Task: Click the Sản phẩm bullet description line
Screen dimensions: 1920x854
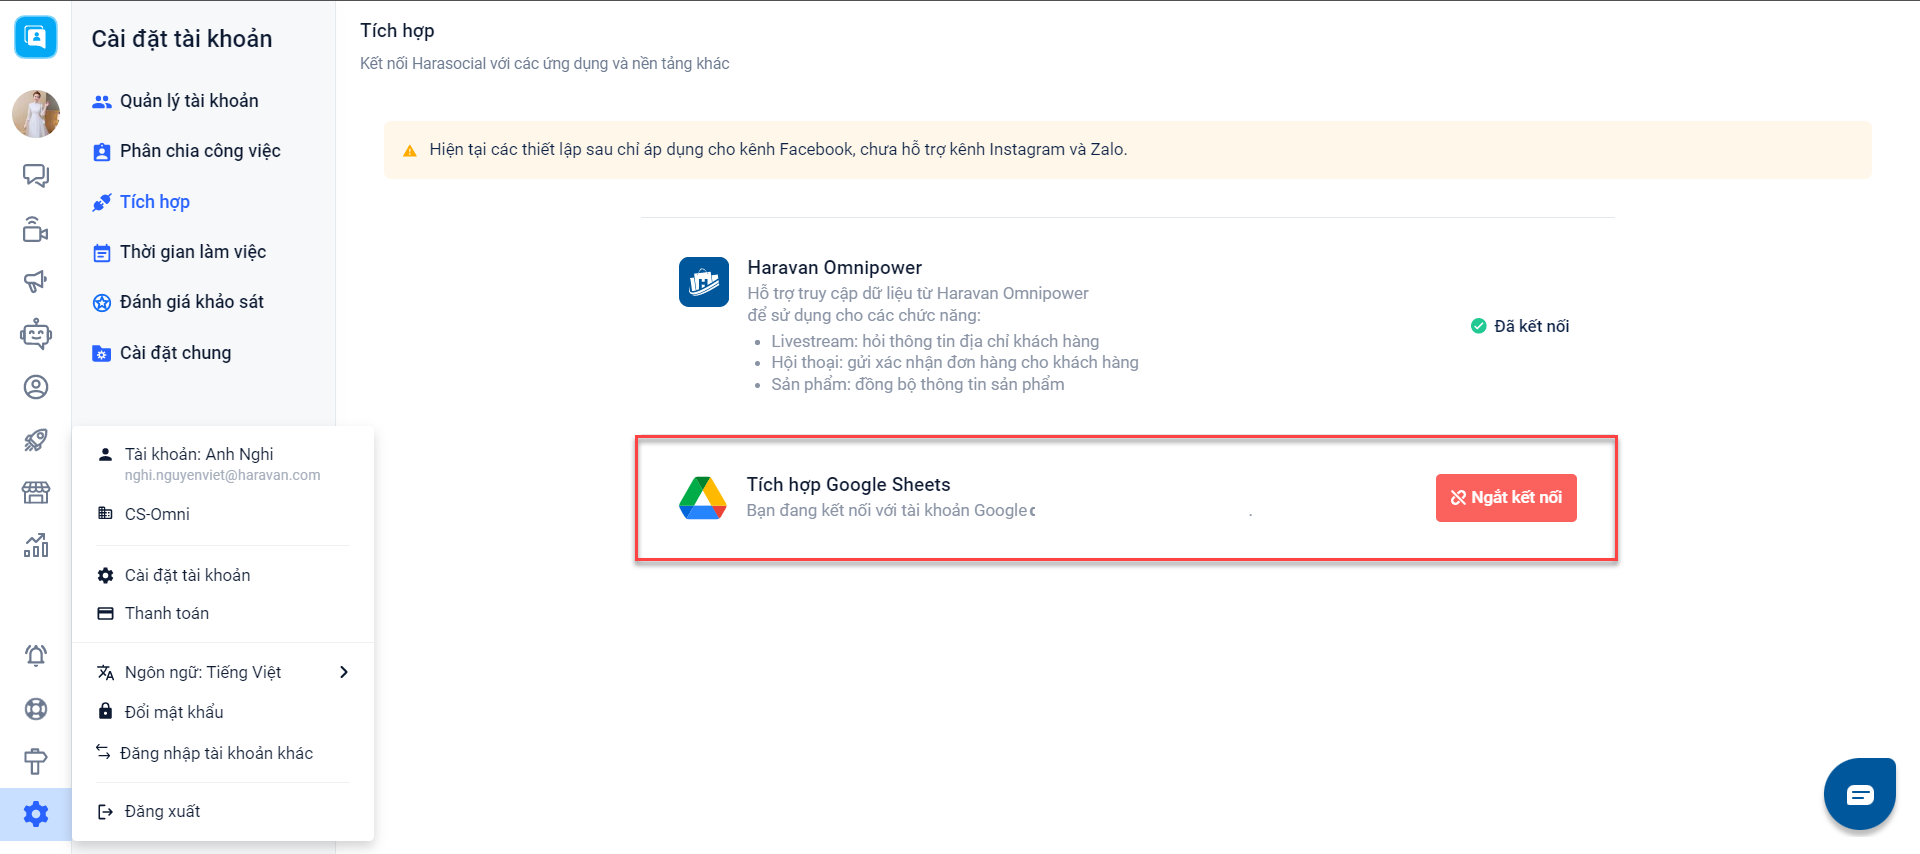Action: pos(918,384)
